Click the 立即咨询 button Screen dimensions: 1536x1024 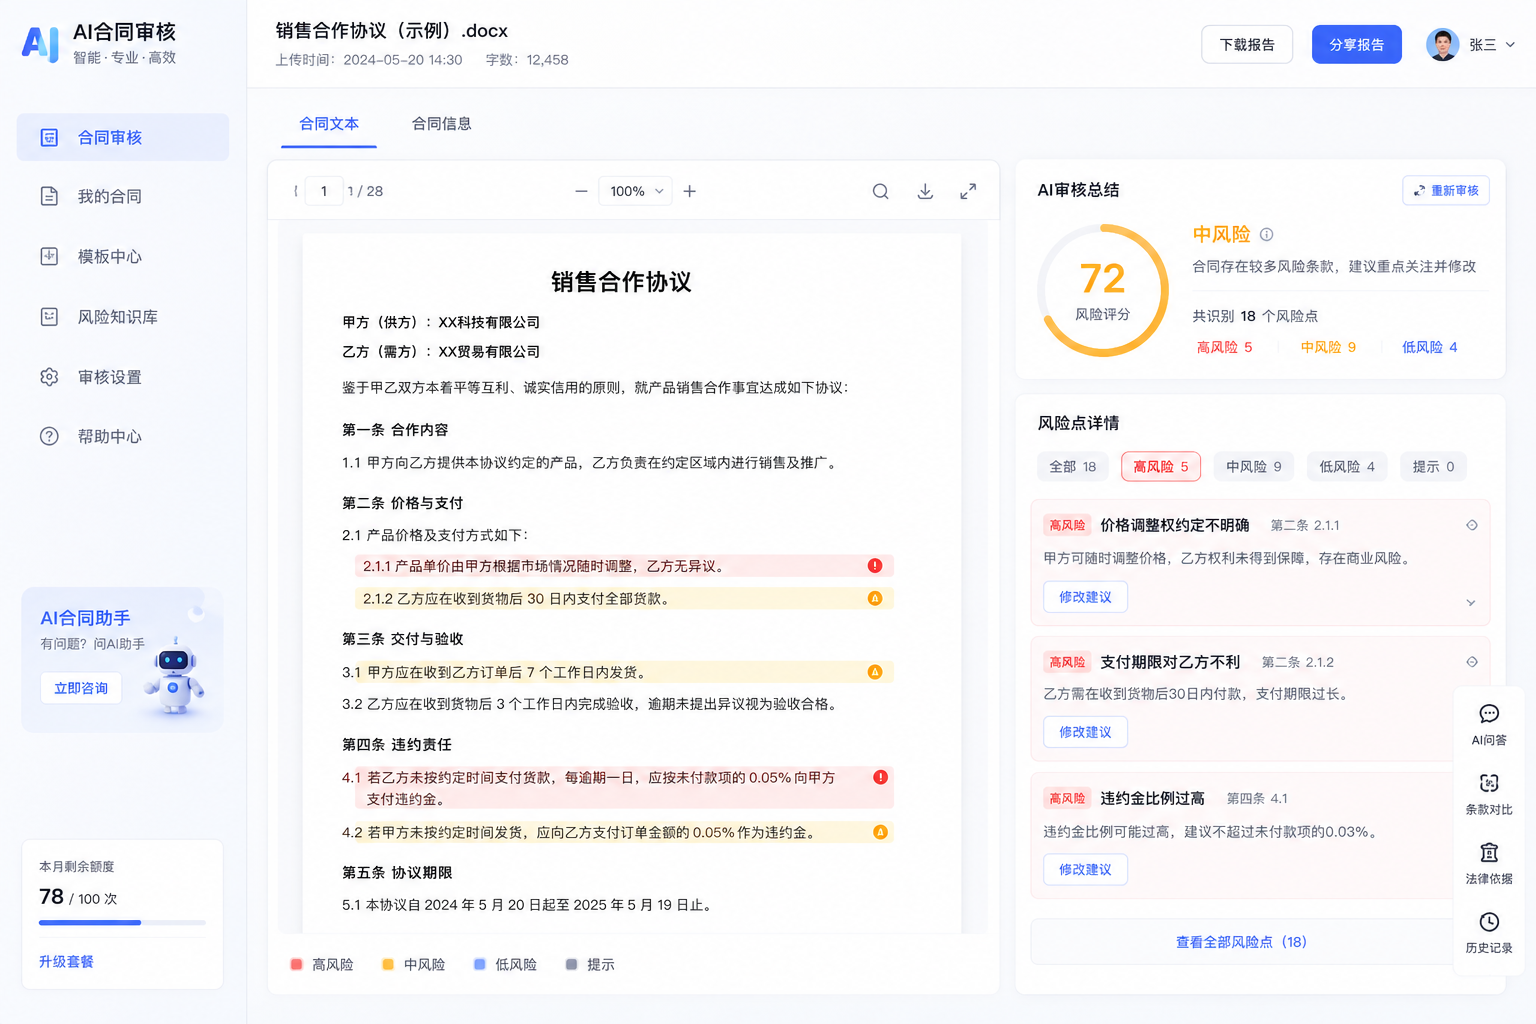tap(81, 688)
